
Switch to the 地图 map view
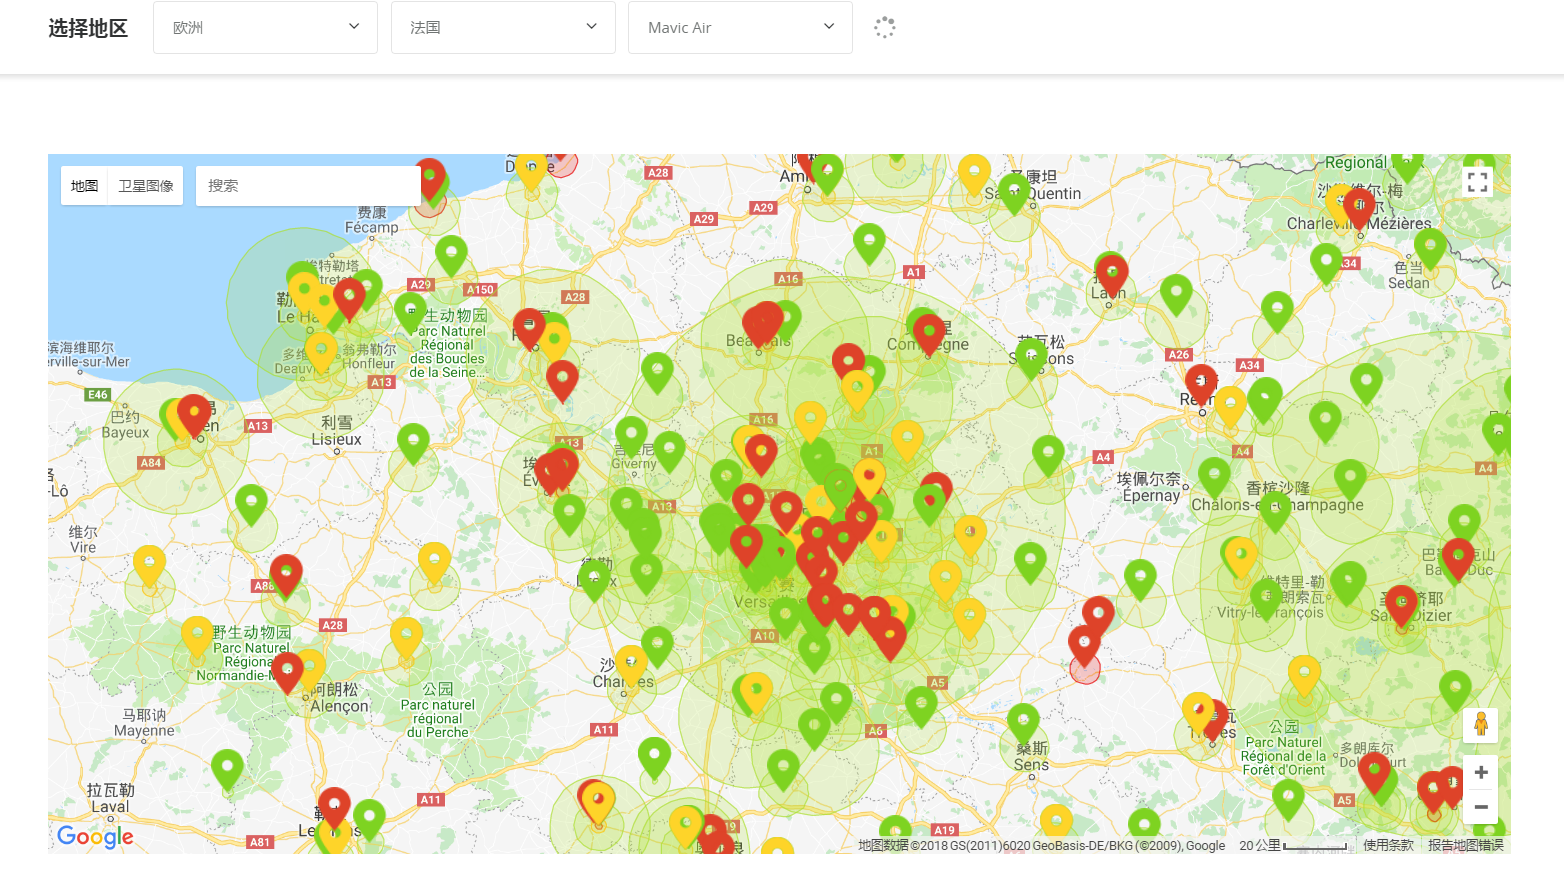point(85,186)
